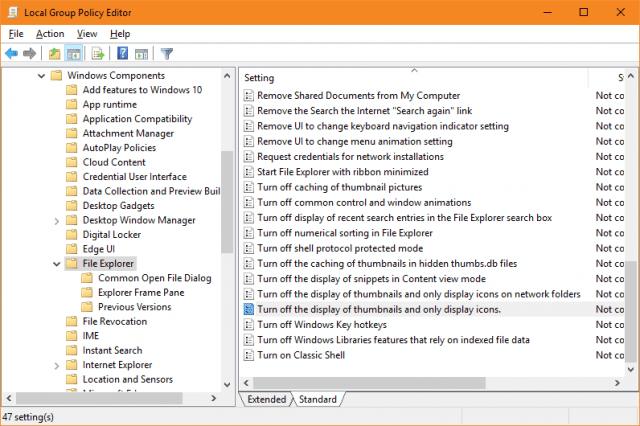640x426 pixels.
Task: Click the Edge UI folder icon
Action: coord(72,249)
